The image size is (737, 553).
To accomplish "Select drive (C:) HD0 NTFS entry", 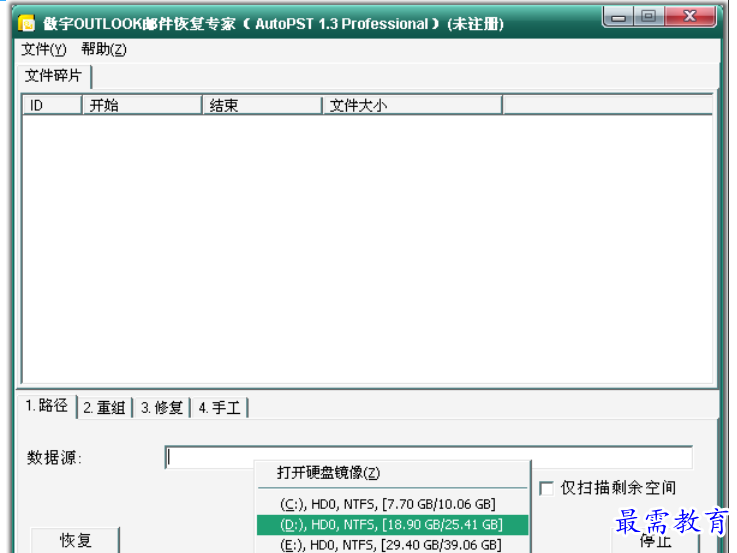I will click(393, 504).
